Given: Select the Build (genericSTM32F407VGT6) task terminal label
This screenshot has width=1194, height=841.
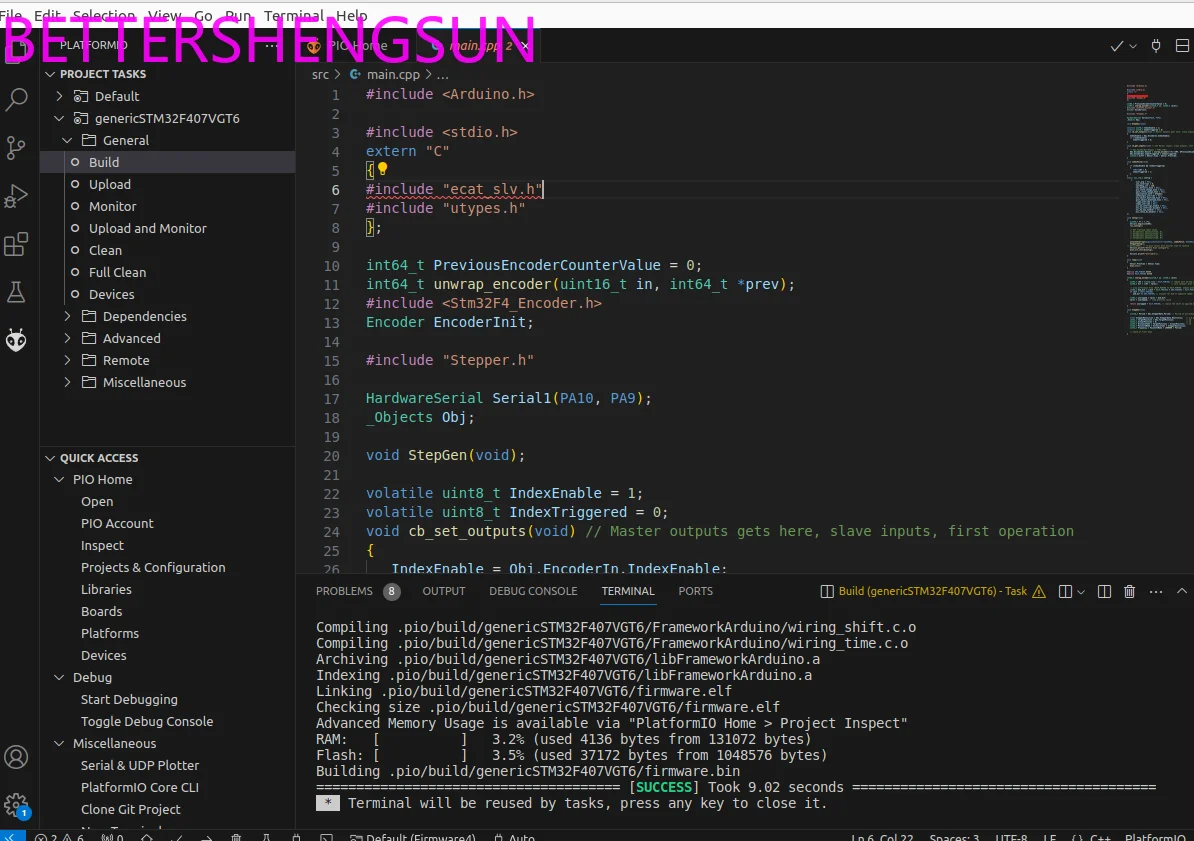Looking at the screenshot, I should point(932,591).
